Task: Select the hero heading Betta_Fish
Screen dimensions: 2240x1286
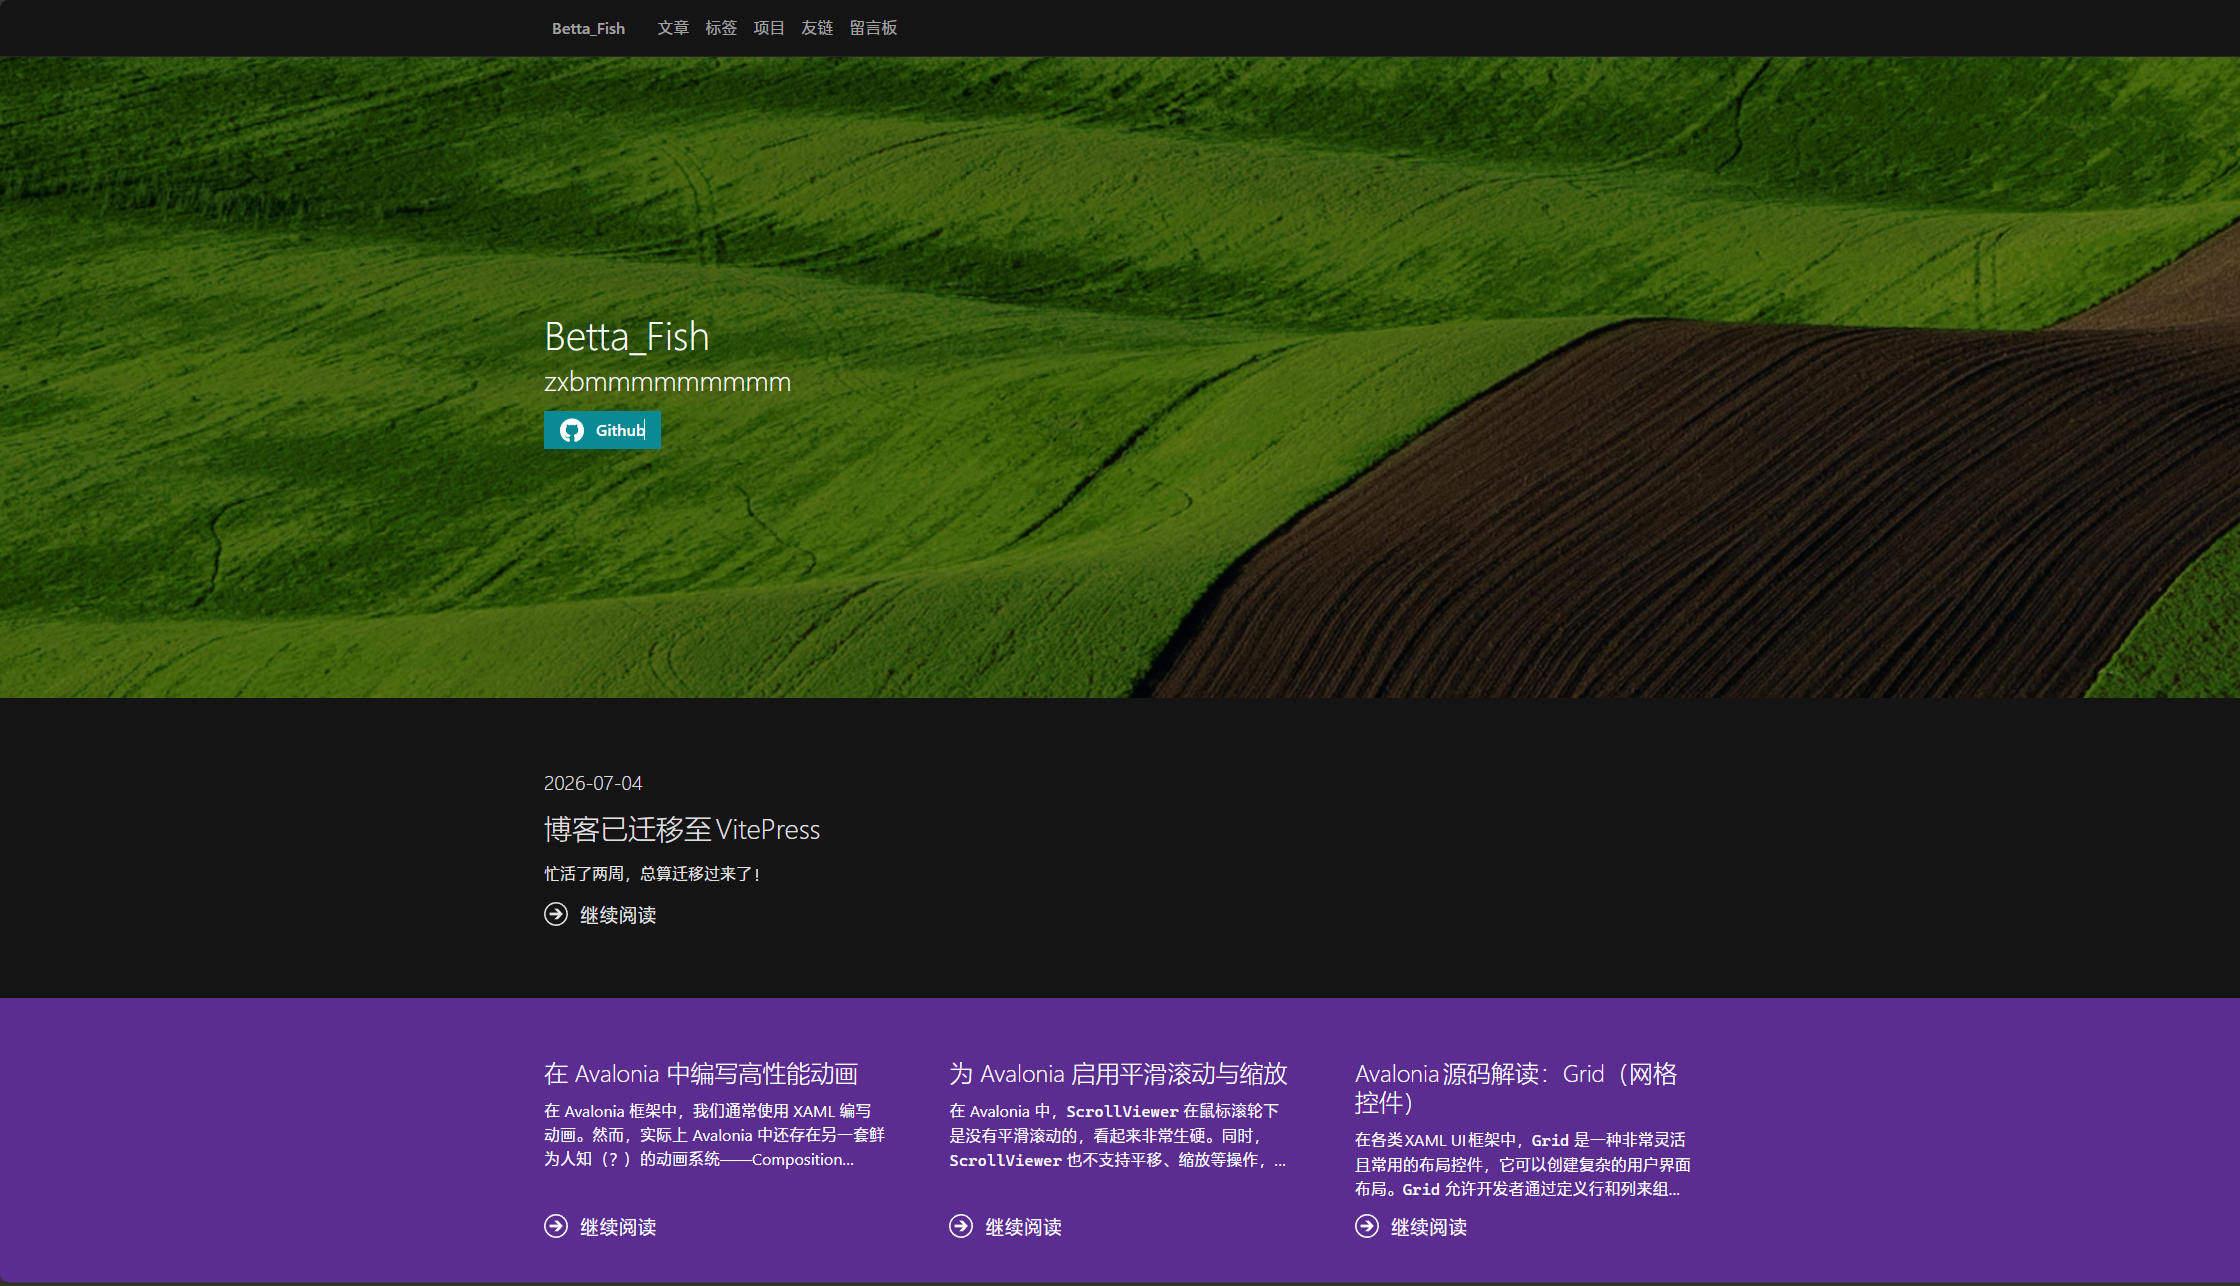Action: pyautogui.click(x=627, y=337)
